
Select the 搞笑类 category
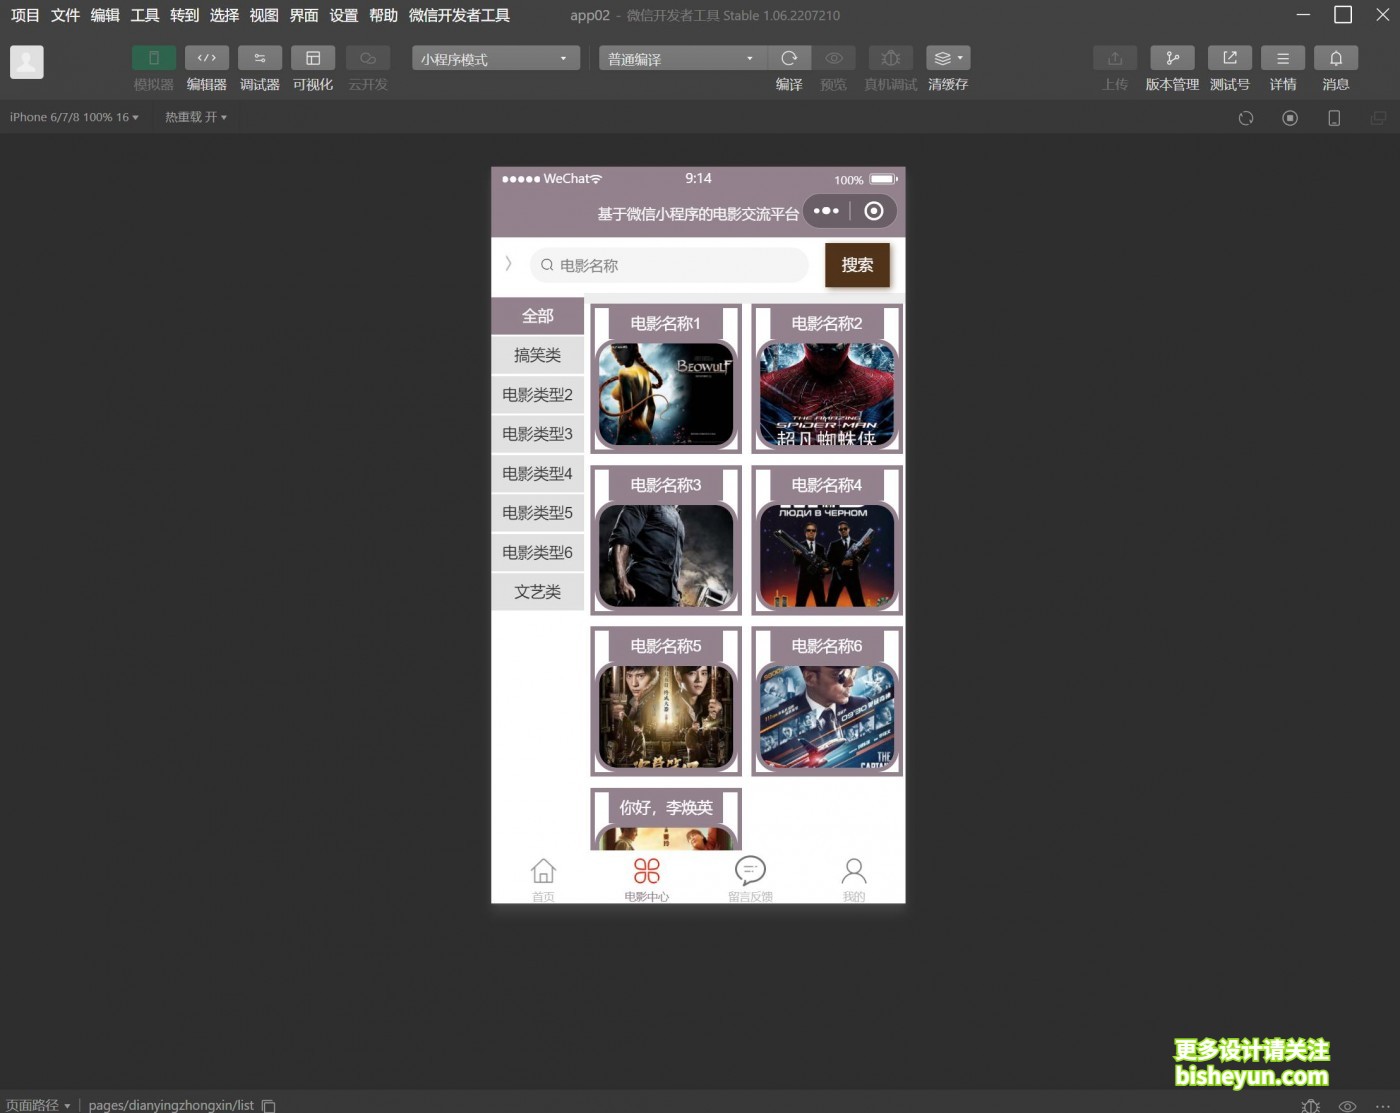point(538,355)
